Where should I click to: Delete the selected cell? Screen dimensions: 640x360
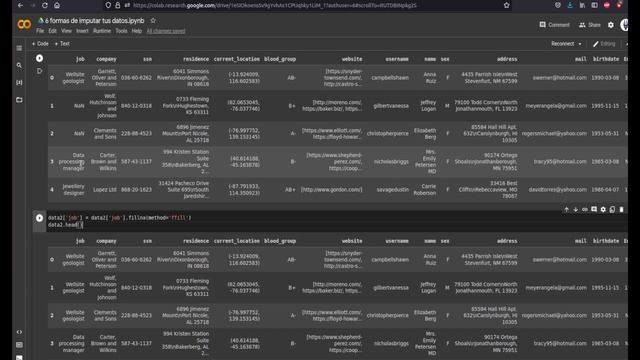click(x=622, y=209)
